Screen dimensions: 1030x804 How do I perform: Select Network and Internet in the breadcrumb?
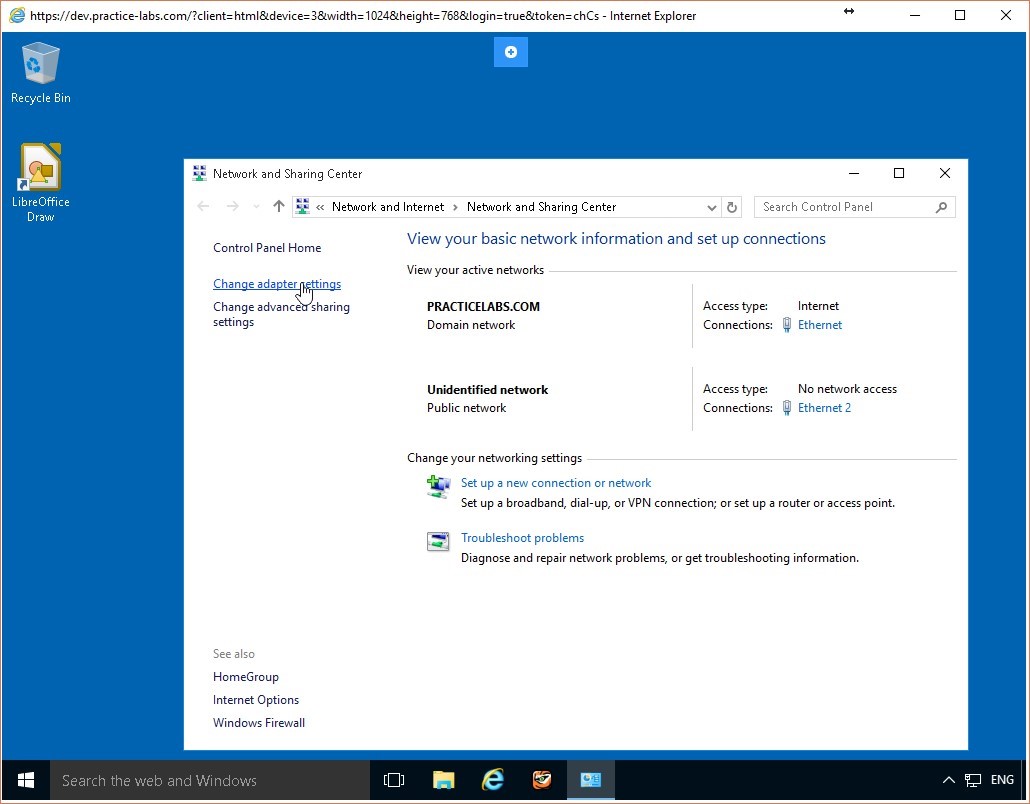coord(387,207)
